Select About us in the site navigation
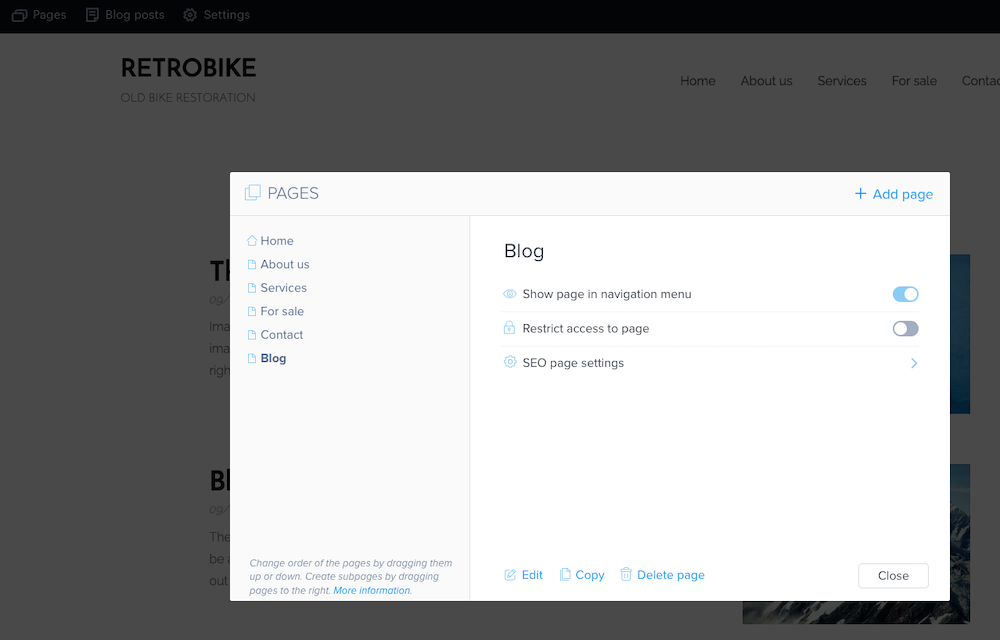 (x=766, y=81)
